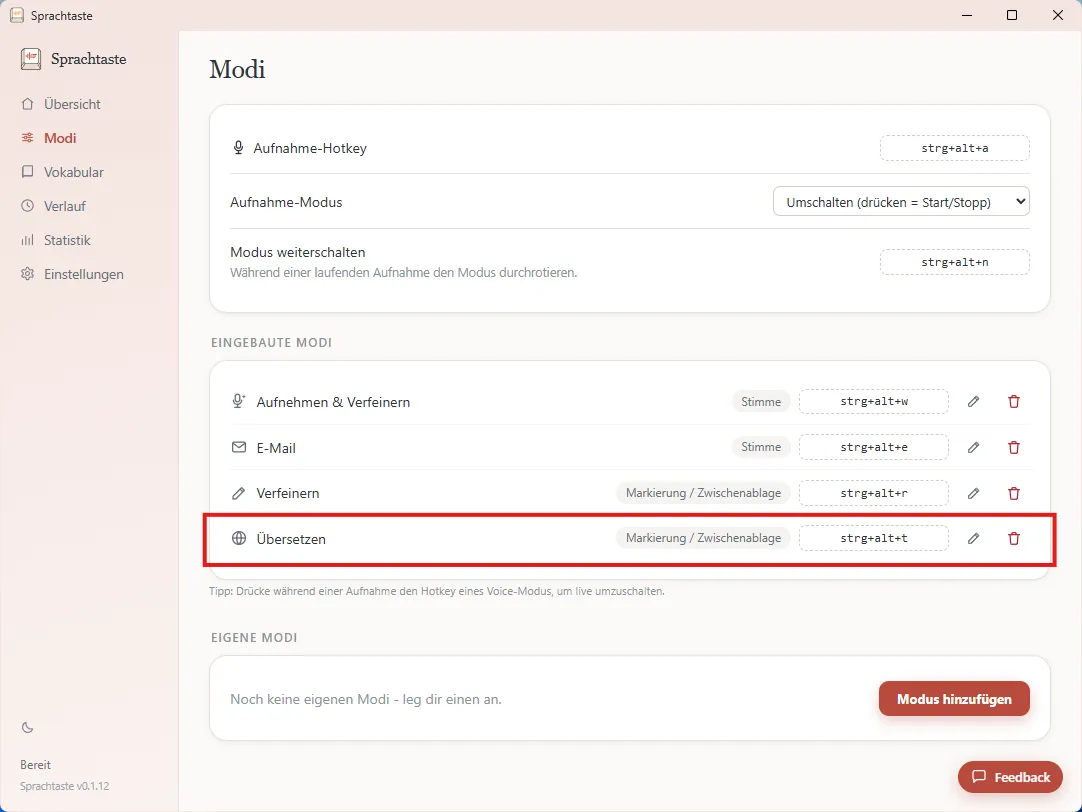
Task: Delete the Verfeinern mode via trash icon
Action: [x=1014, y=493]
